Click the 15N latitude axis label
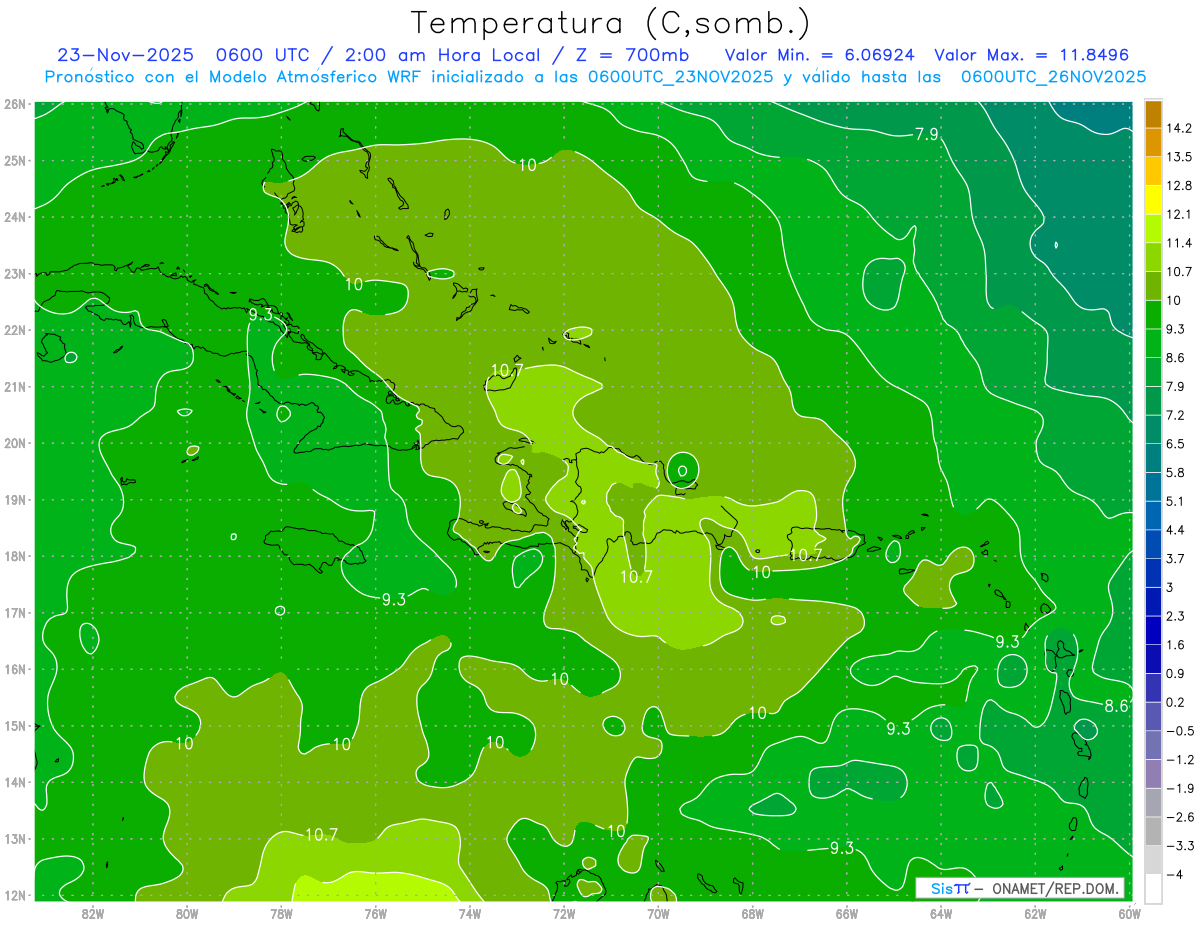The image size is (1200, 927). [14, 726]
